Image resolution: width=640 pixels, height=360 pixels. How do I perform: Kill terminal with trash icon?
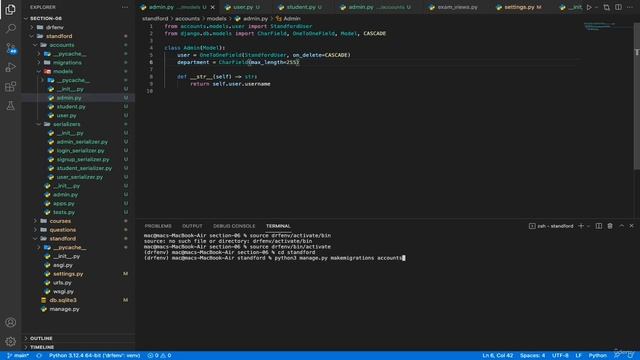coord(610,226)
